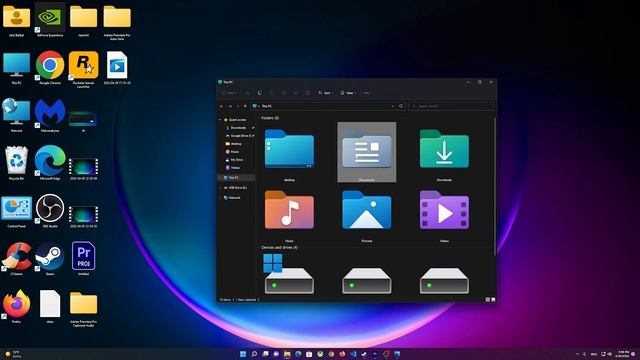Select Music in the navigation pane
Screen dimensions: 640x360
point(234,152)
